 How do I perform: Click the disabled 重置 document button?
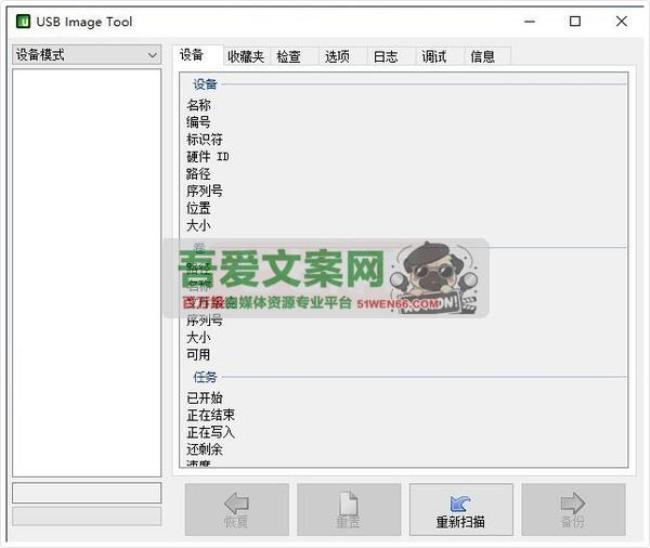click(349, 509)
